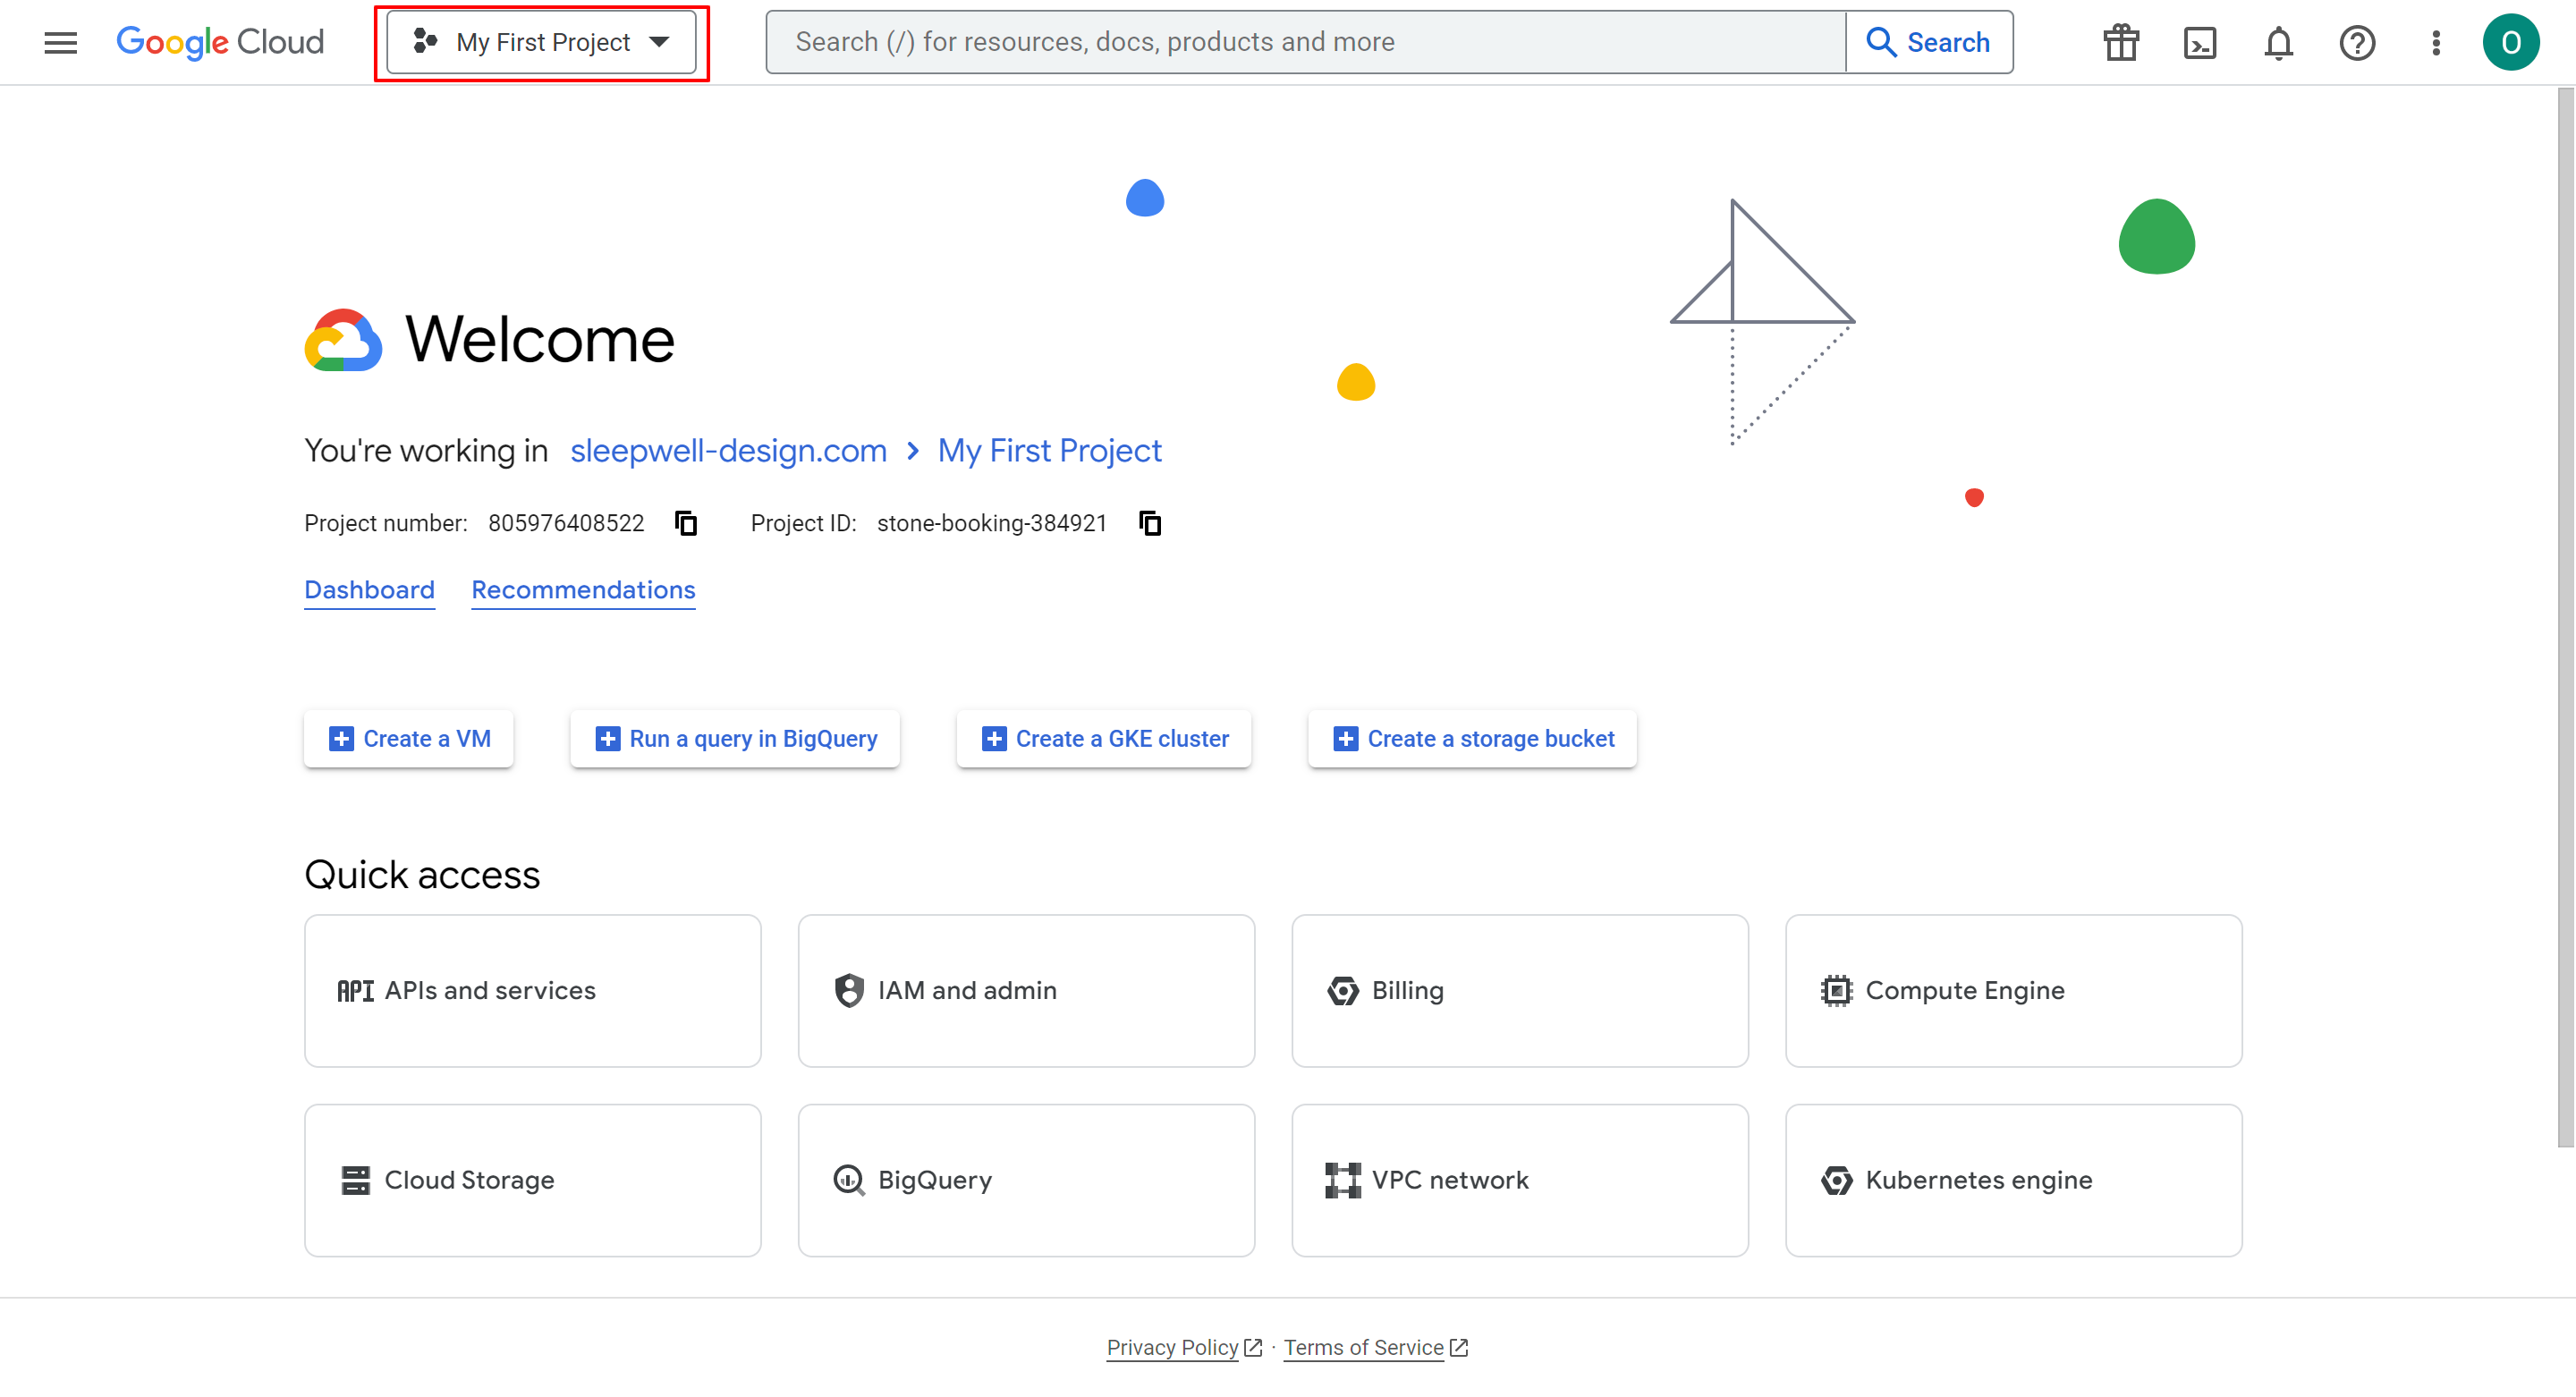
Task: Click the blue Search button
Action: (x=1929, y=42)
